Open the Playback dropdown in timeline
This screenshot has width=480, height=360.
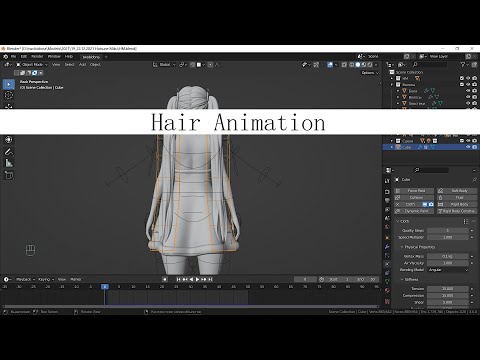[x=25, y=279]
